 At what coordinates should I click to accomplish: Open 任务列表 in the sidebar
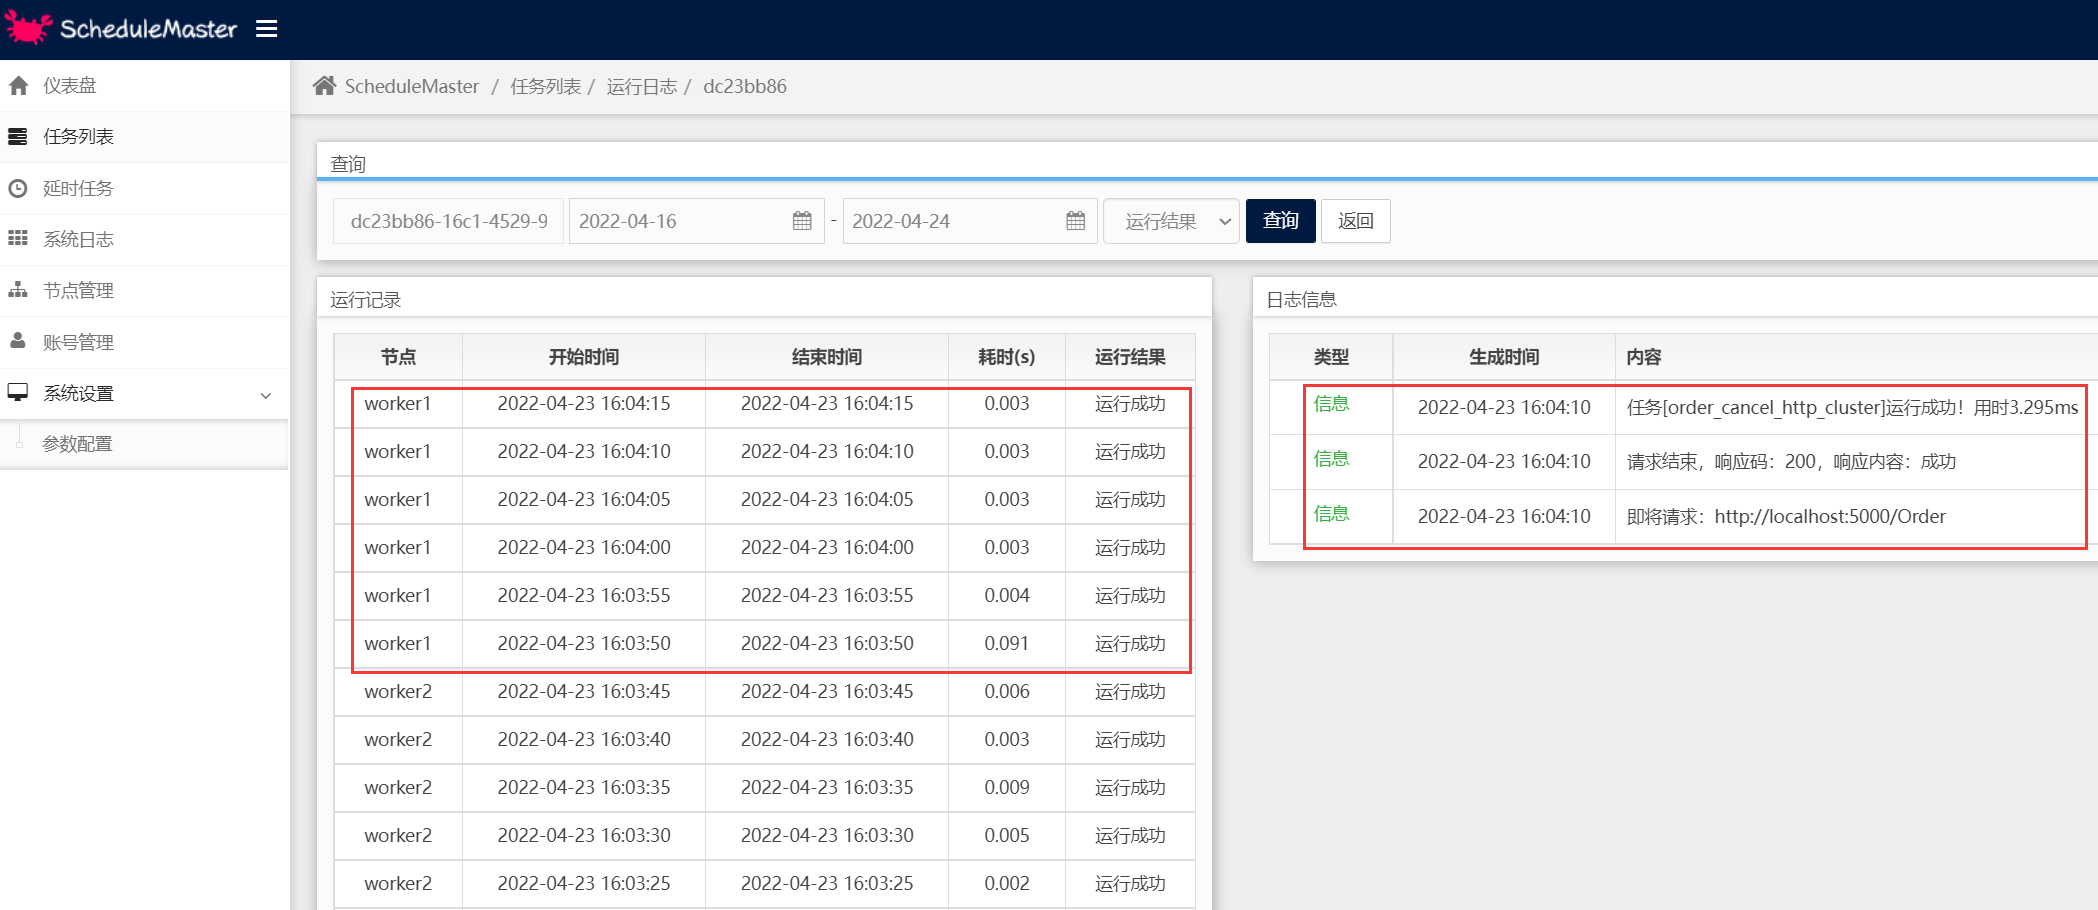coord(144,137)
